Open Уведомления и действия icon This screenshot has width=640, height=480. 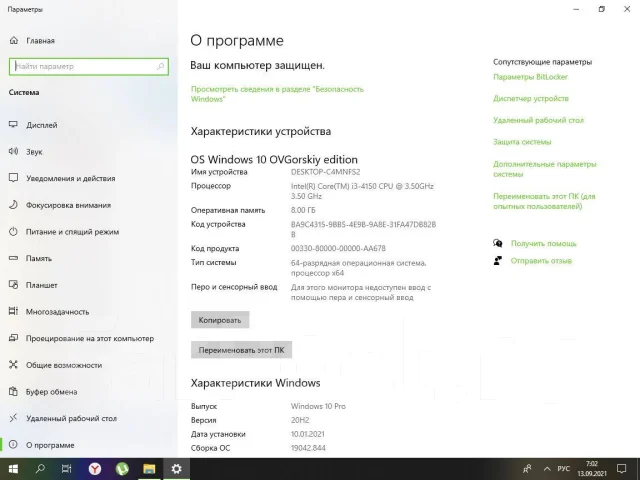(13, 178)
